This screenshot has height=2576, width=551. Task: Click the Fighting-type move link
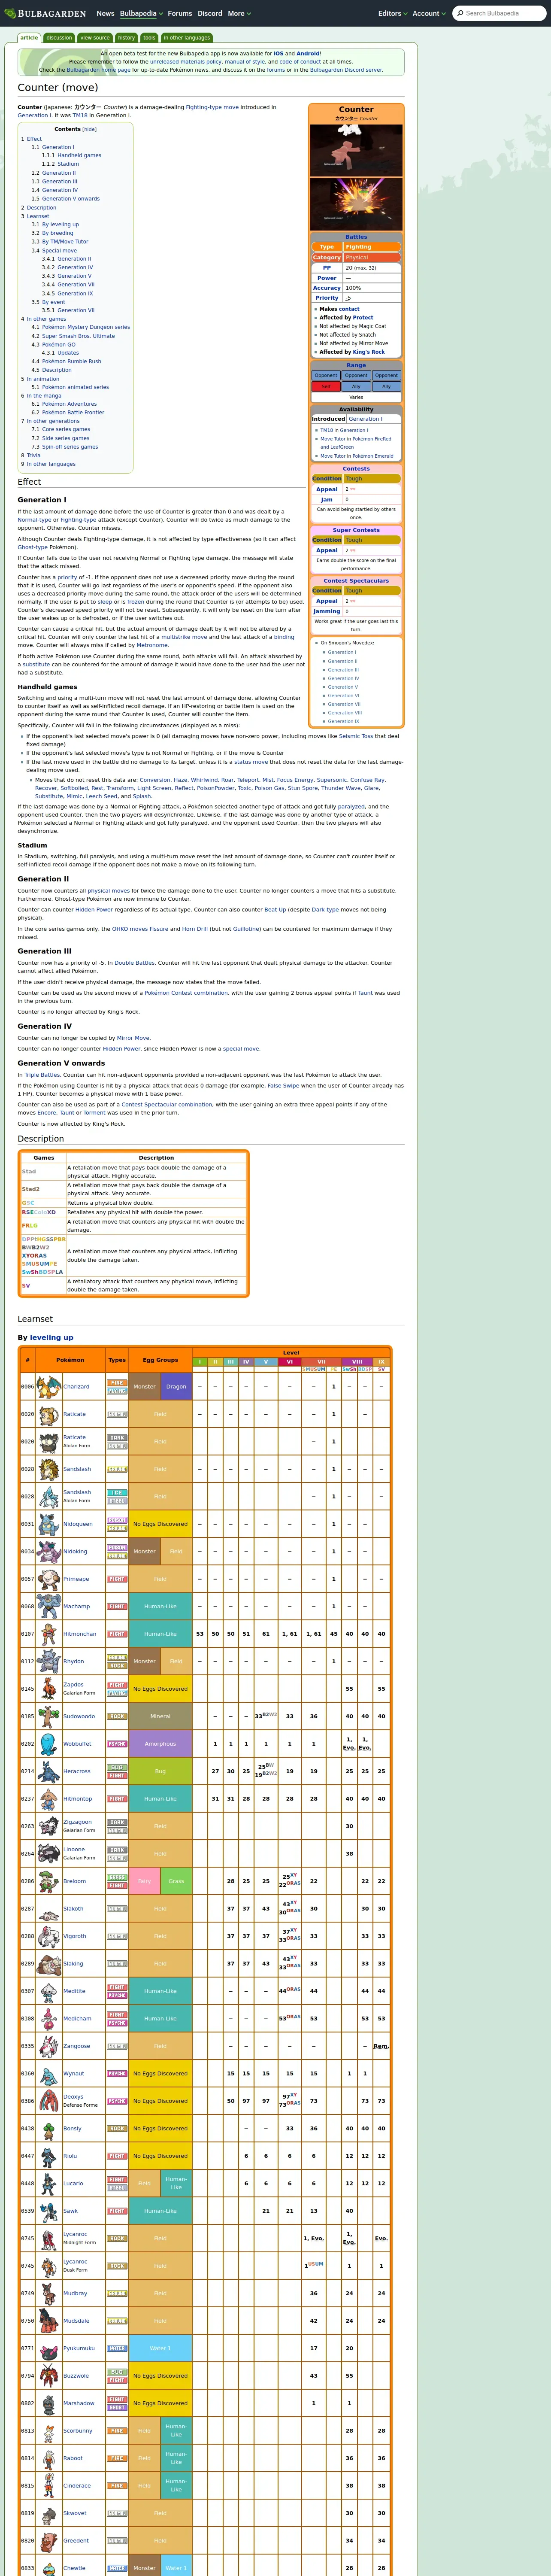click(x=212, y=107)
